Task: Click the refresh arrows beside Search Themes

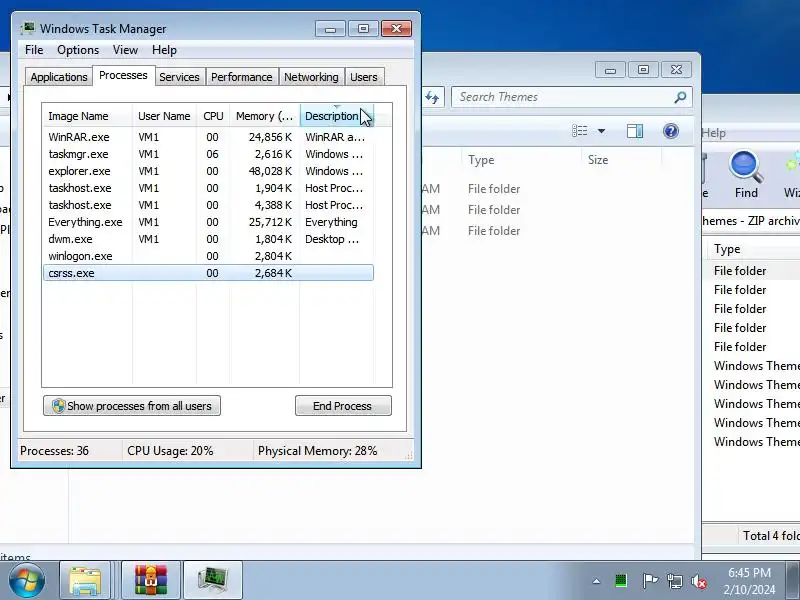Action: tap(432, 97)
